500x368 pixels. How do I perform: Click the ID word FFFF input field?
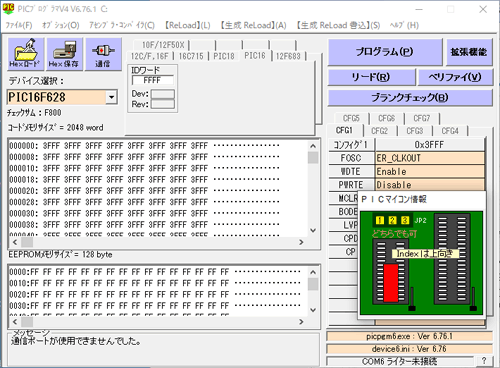click(153, 80)
